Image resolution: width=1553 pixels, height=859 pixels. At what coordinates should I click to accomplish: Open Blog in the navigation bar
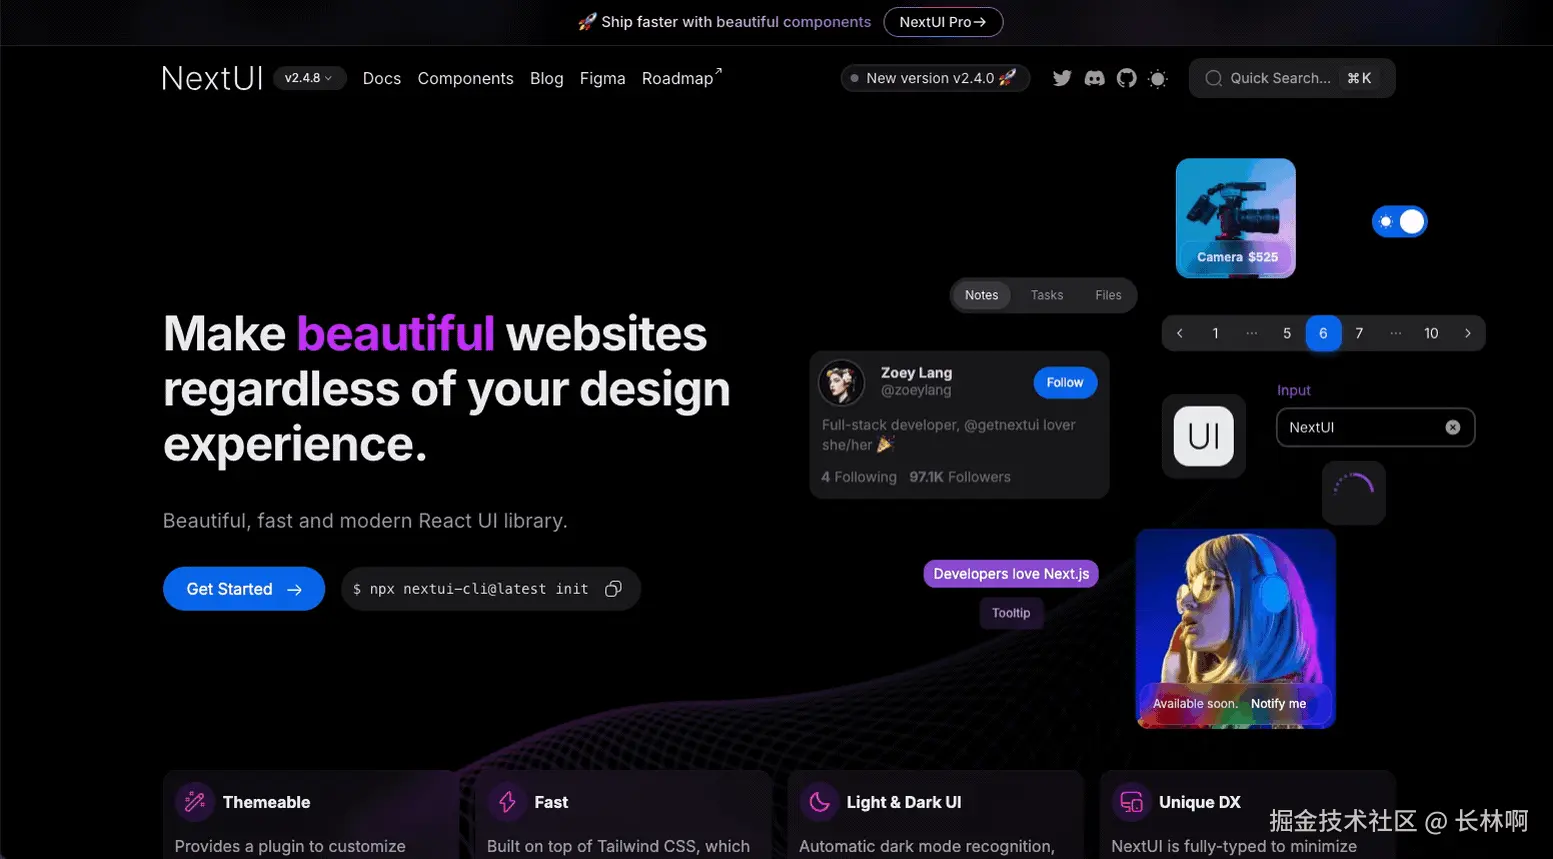click(x=547, y=78)
